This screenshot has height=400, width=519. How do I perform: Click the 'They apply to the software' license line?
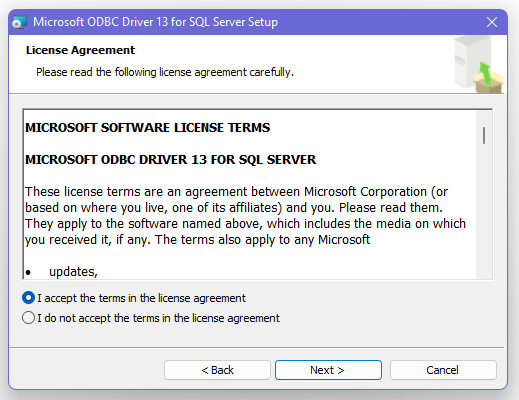(245, 224)
